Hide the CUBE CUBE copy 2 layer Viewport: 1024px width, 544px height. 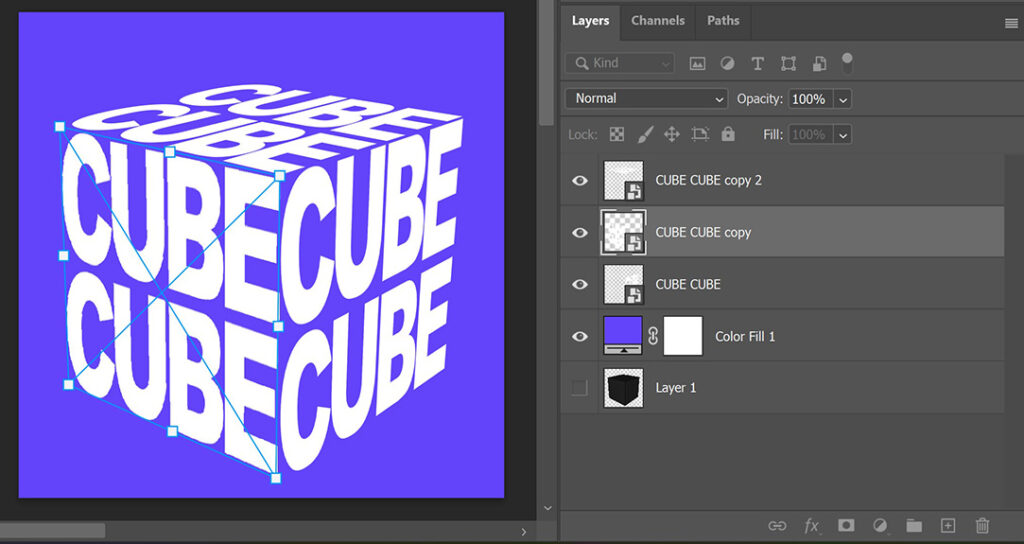[580, 180]
